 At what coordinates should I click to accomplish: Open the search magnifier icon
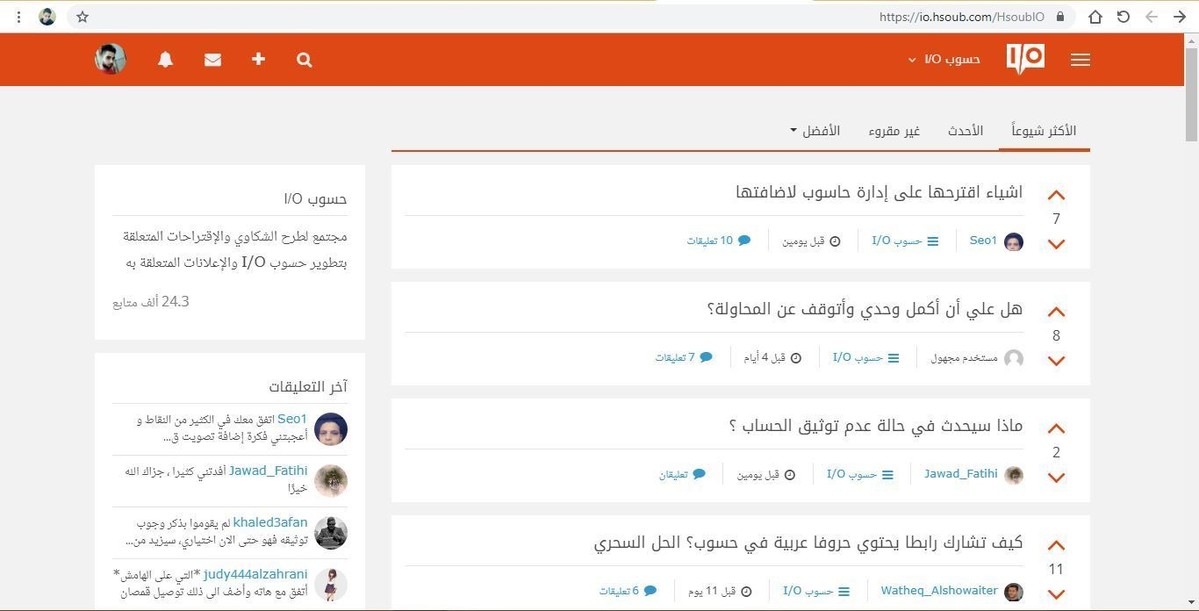pos(304,60)
